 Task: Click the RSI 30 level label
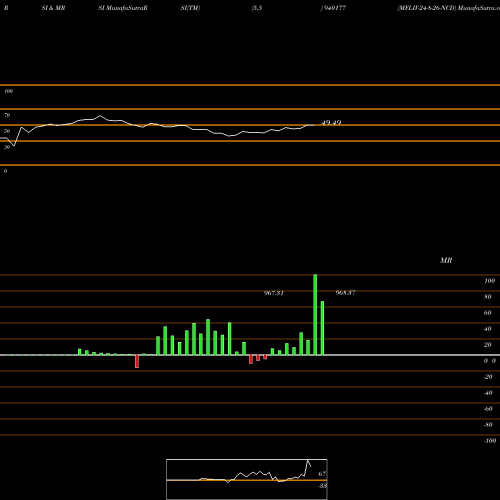[x=7, y=147]
